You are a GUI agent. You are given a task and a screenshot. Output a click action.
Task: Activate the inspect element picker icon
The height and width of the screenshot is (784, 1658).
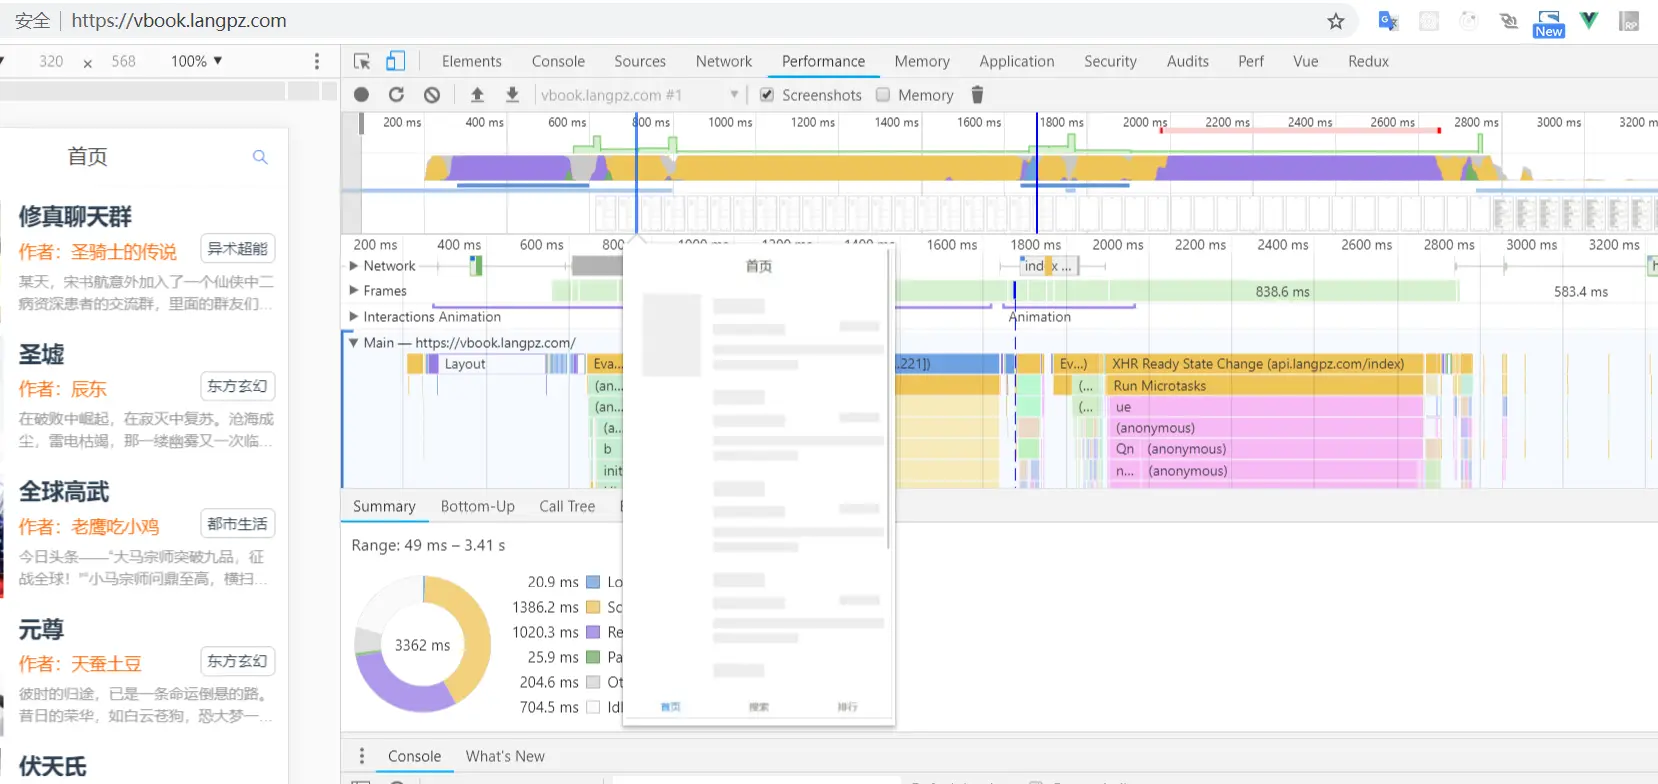(x=362, y=61)
